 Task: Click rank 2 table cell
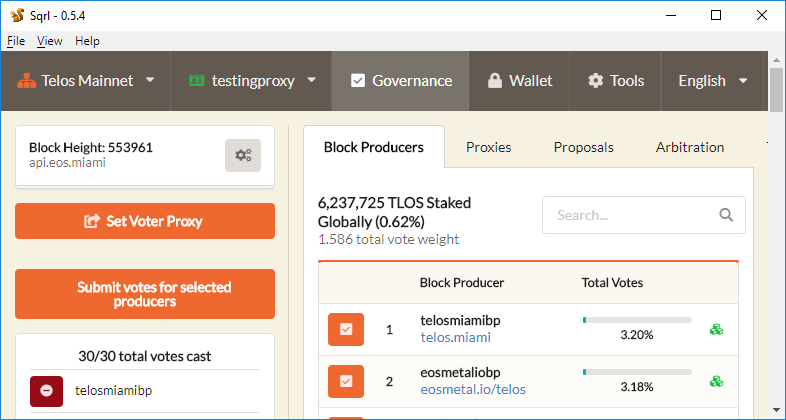click(x=389, y=382)
